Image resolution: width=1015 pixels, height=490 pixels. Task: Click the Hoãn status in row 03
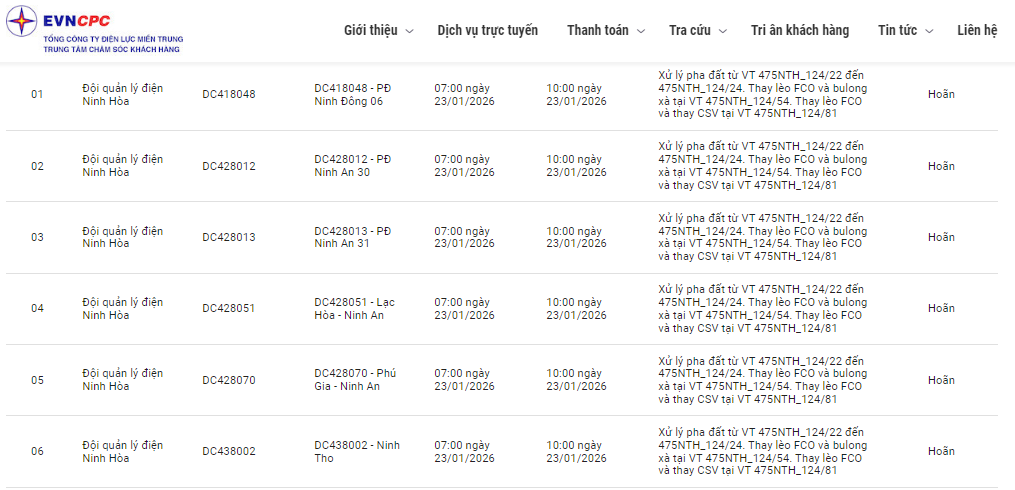click(941, 237)
